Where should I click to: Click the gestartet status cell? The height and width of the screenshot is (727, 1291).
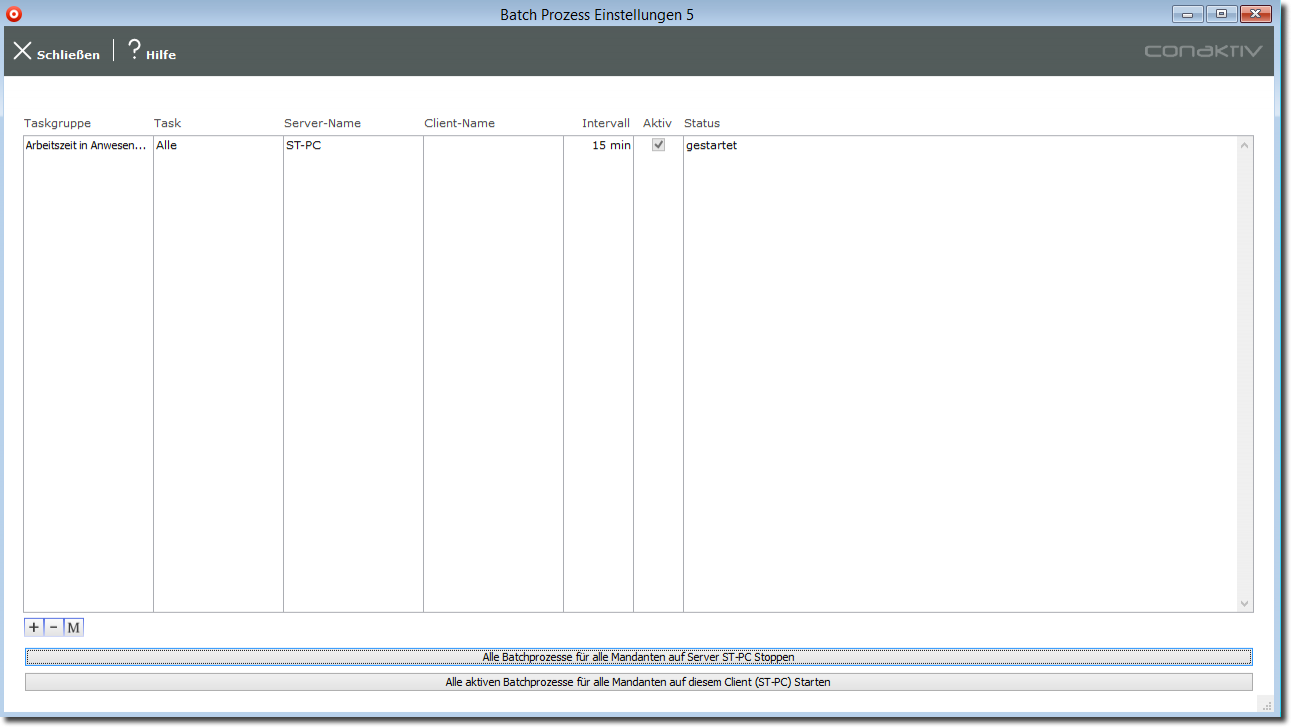click(x=712, y=146)
